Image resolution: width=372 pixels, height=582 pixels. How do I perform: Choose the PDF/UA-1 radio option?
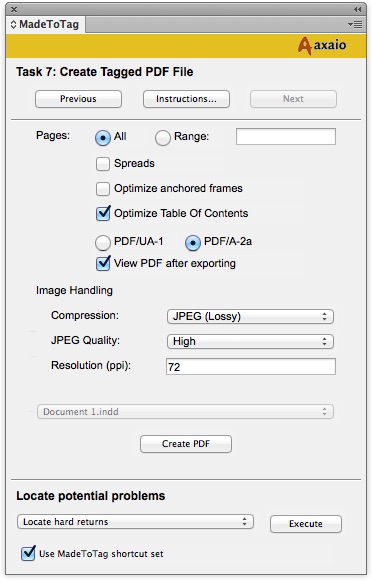point(103,243)
